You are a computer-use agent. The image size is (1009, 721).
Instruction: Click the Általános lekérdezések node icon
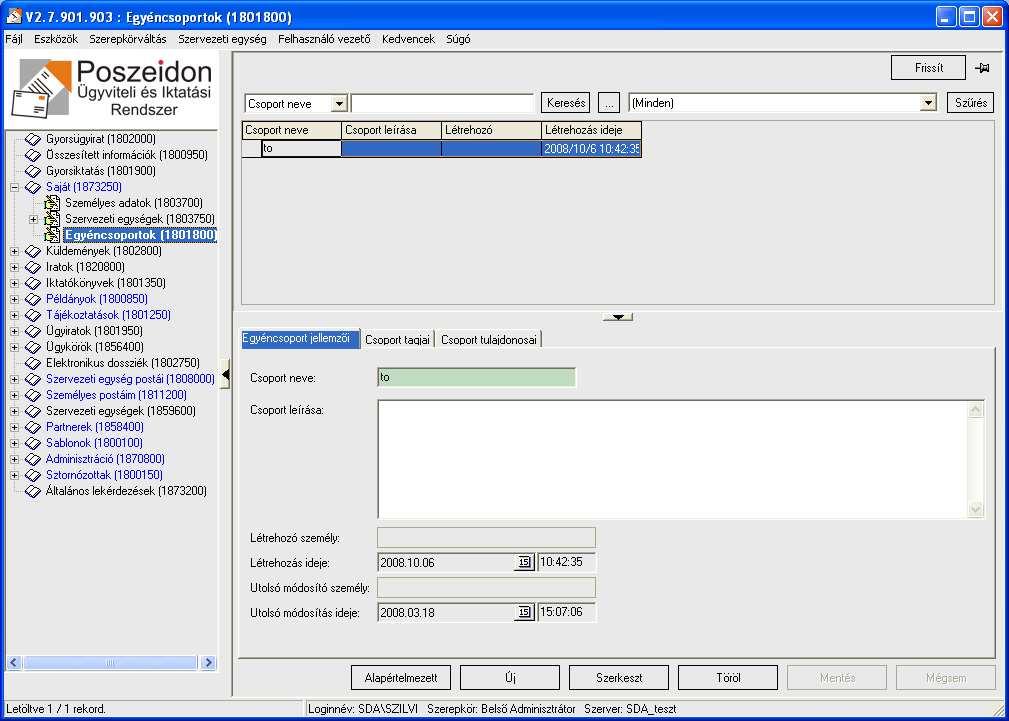point(33,491)
